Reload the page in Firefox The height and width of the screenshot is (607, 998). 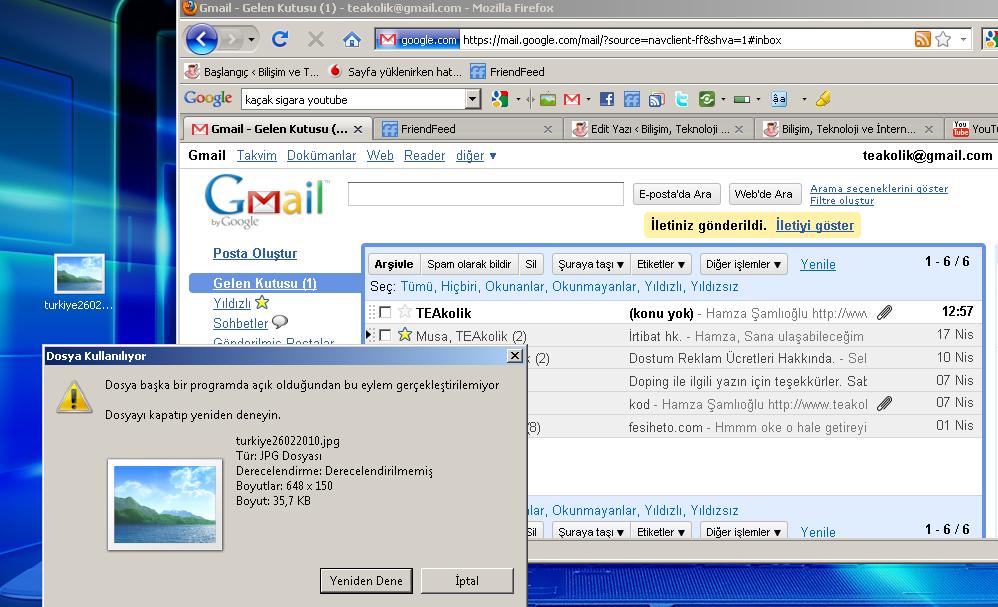280,39
